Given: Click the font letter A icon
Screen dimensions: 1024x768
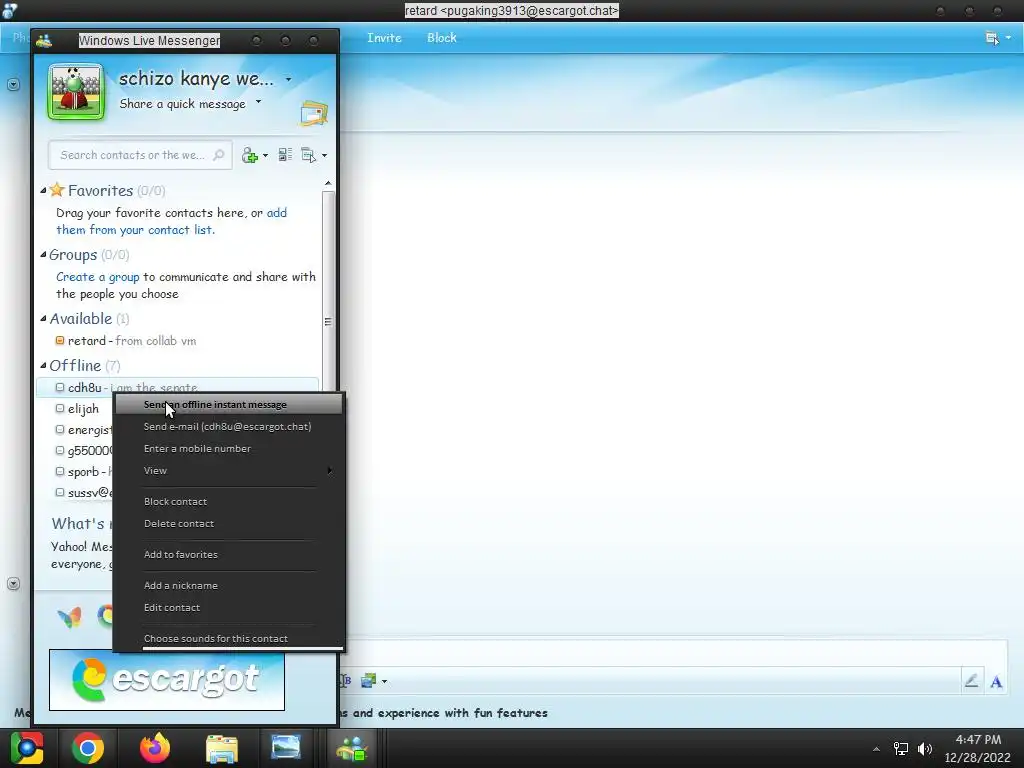Looking at the screenshot, I should tap(997, 682).
